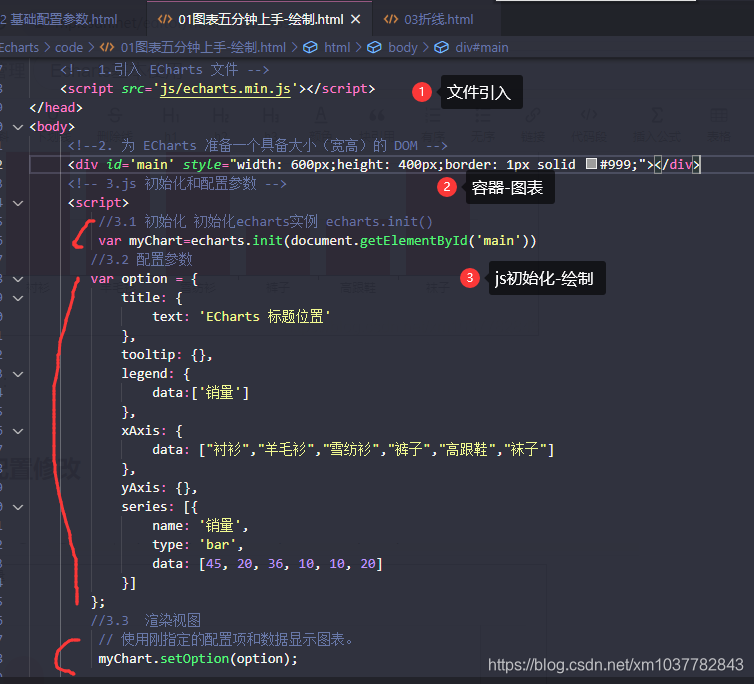
Task: Click the yAxis: {} line
Action: pos(159,488)
